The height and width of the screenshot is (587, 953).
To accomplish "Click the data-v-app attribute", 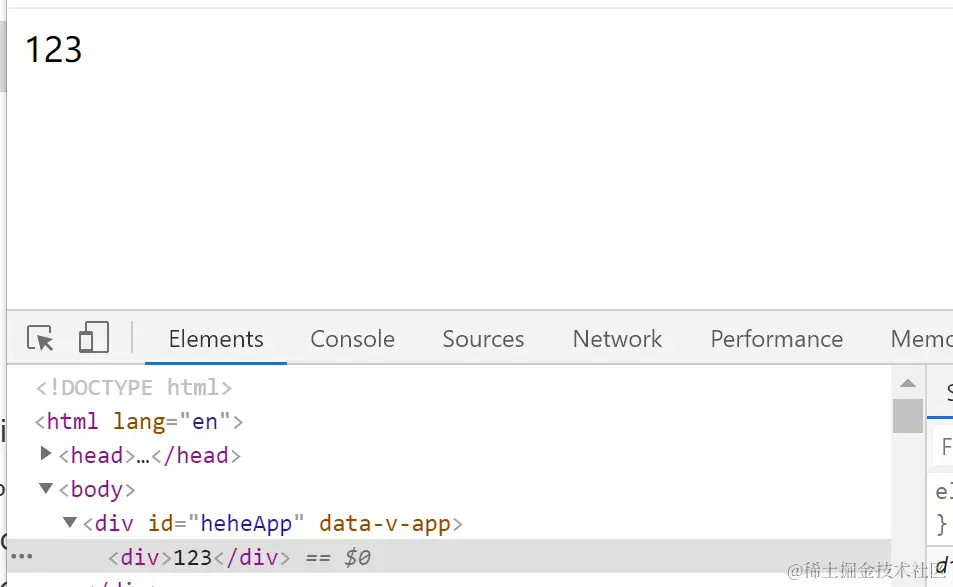I will point(385,523).
